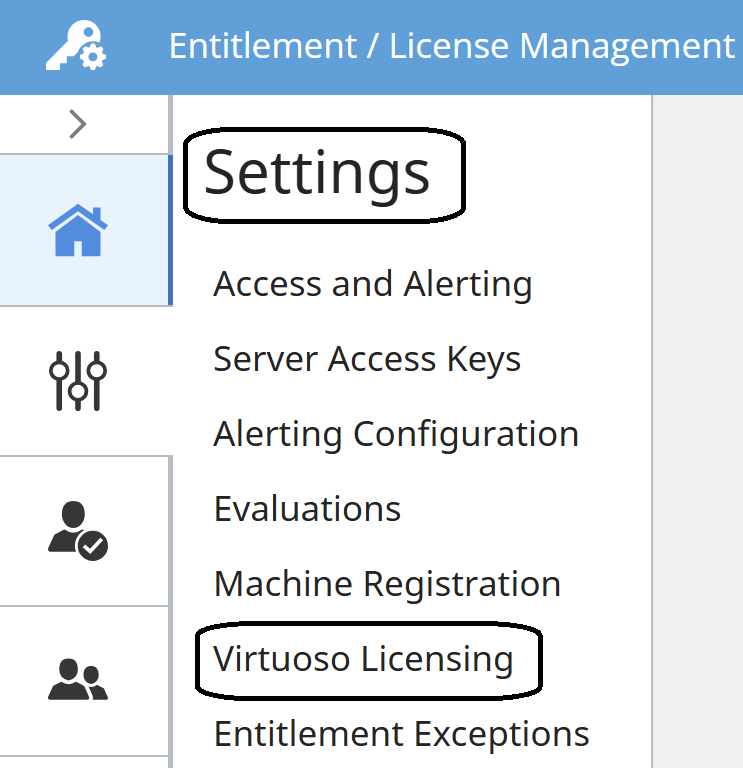Click the slash separator in header title
Viewport: 743px width, 768px height.
373,47
